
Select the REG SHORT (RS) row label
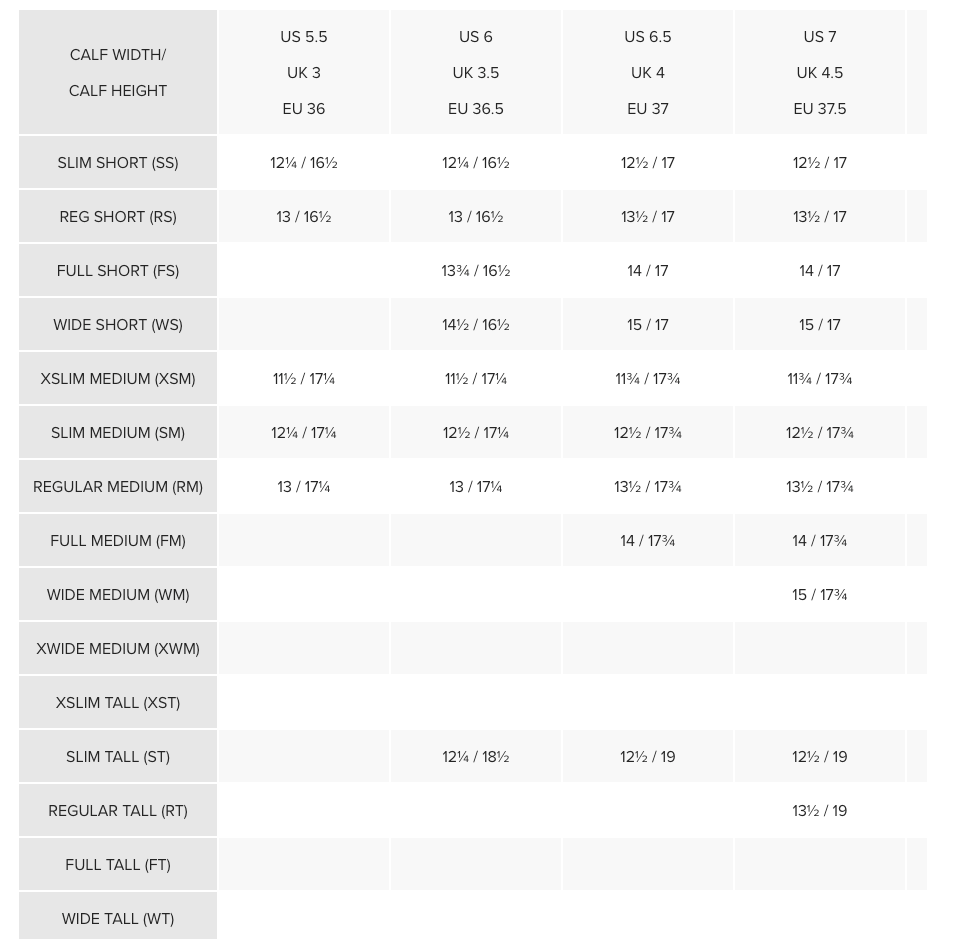coord(118,217)
